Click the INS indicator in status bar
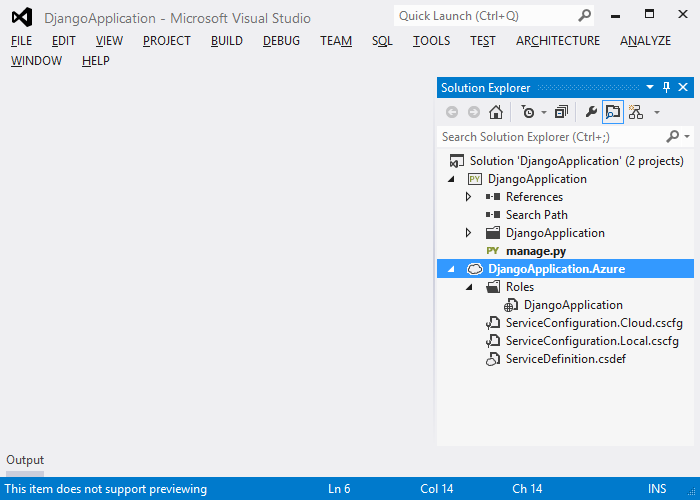The width and height of the screenshot is (700, 500). click(x=657, y=489)
